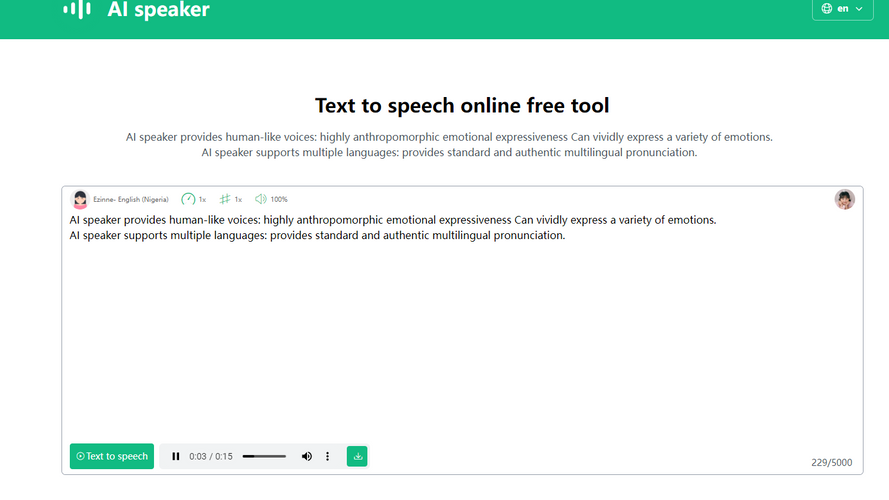Screen dimensions: 889x500
Task: Select the Ezinne voice avatar
Action: (80, 200)
